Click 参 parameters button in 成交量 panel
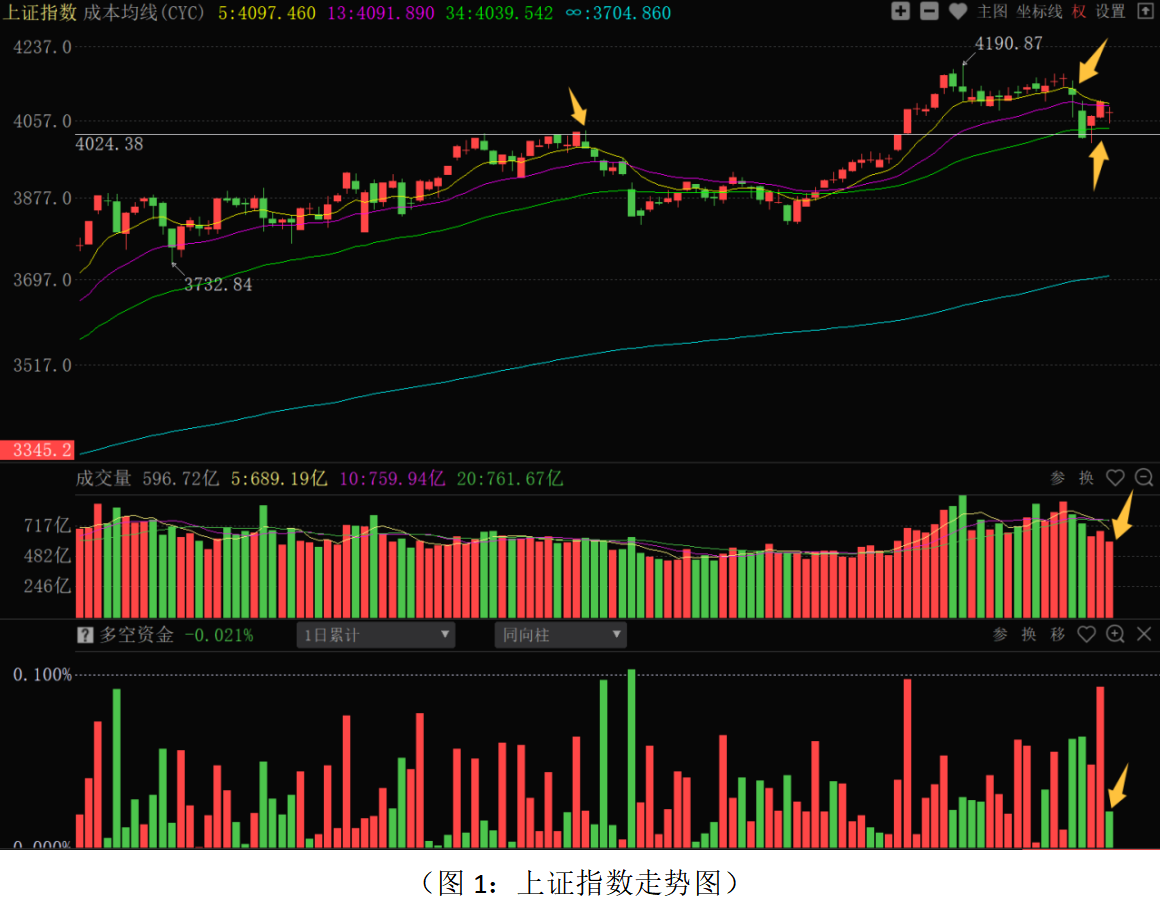This screenshot has width=1160, height=905. 1058,478
